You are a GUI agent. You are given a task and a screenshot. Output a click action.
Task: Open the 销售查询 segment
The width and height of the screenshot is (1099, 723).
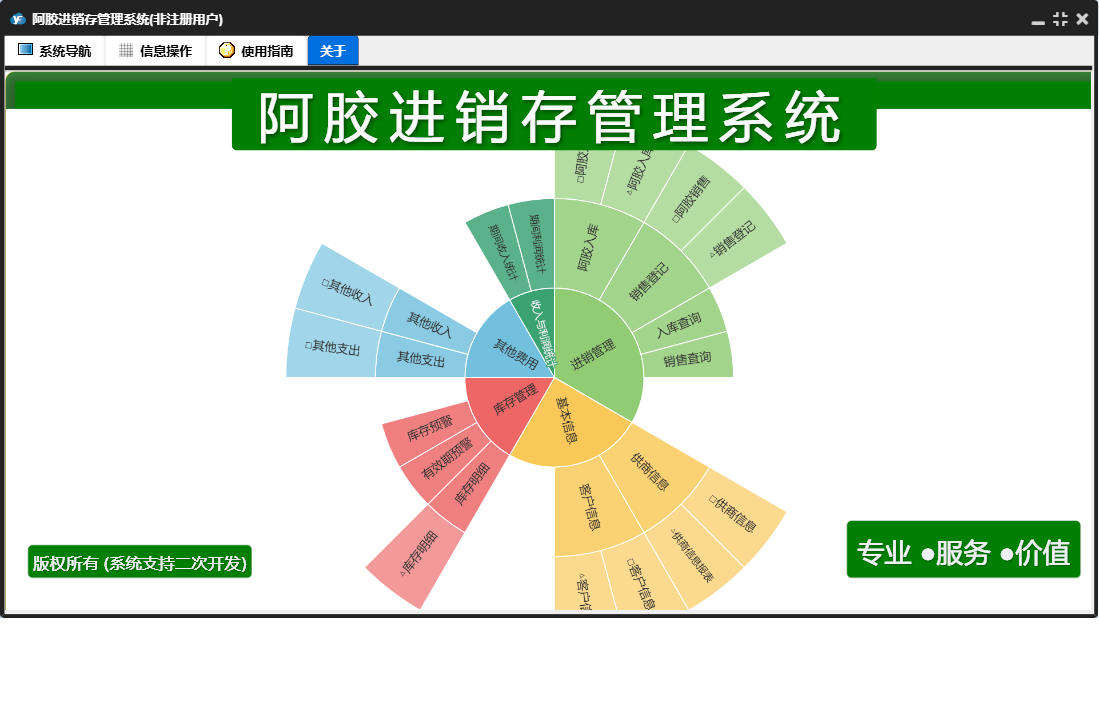click(687, 359)
